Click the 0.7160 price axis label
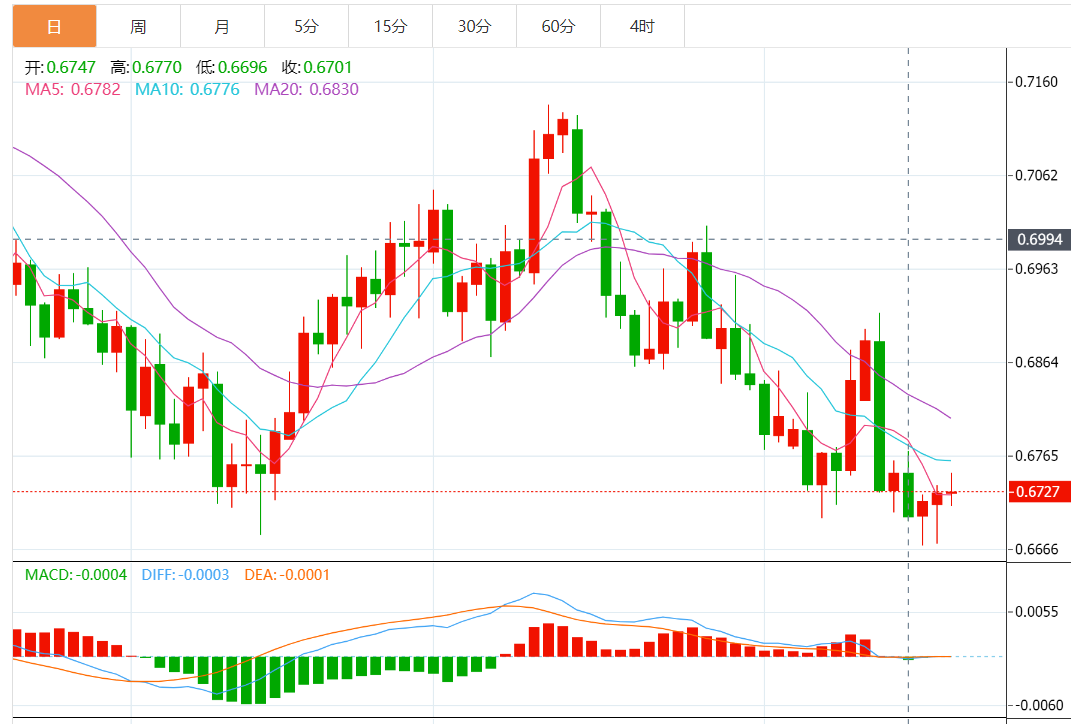Image resolution: width=1071 pixels, height=724 pixels. coord(1037,82)
